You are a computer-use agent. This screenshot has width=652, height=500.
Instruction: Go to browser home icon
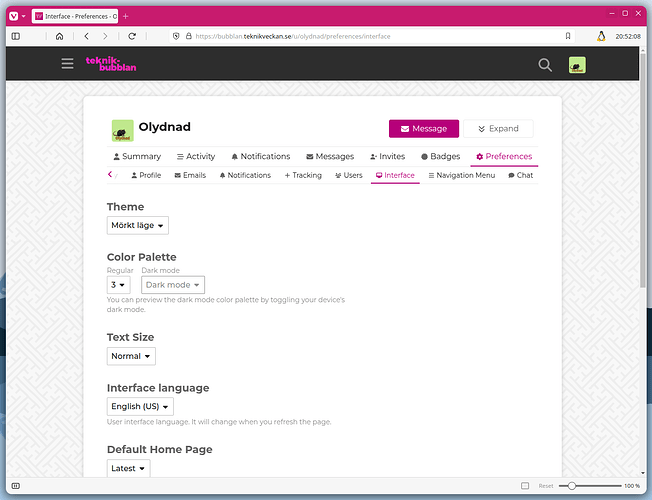pyautogui.click(x=59, y=36)
